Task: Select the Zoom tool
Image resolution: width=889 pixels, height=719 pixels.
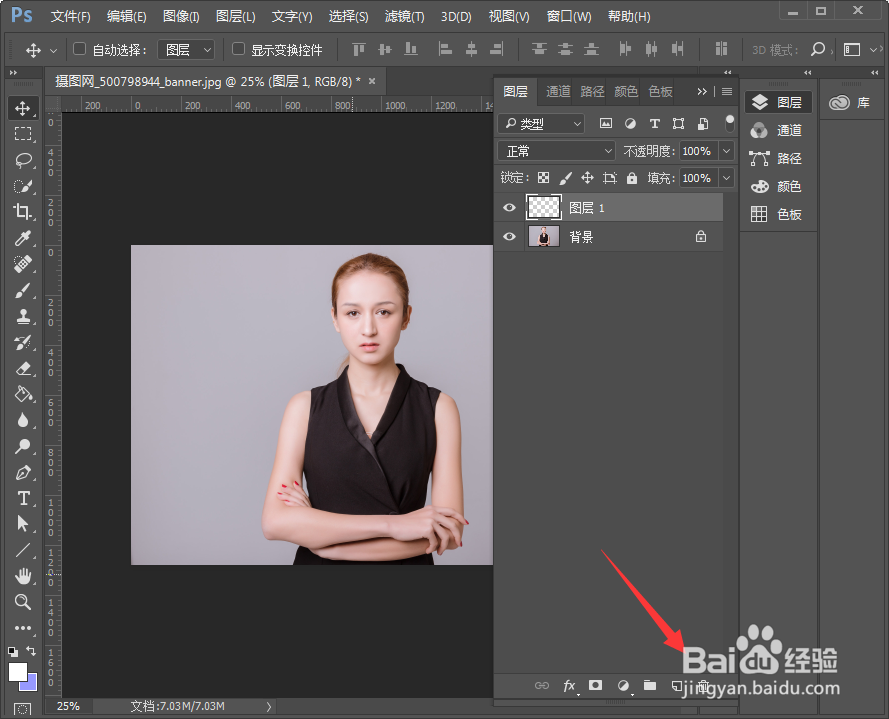Action: pos(23,602)
